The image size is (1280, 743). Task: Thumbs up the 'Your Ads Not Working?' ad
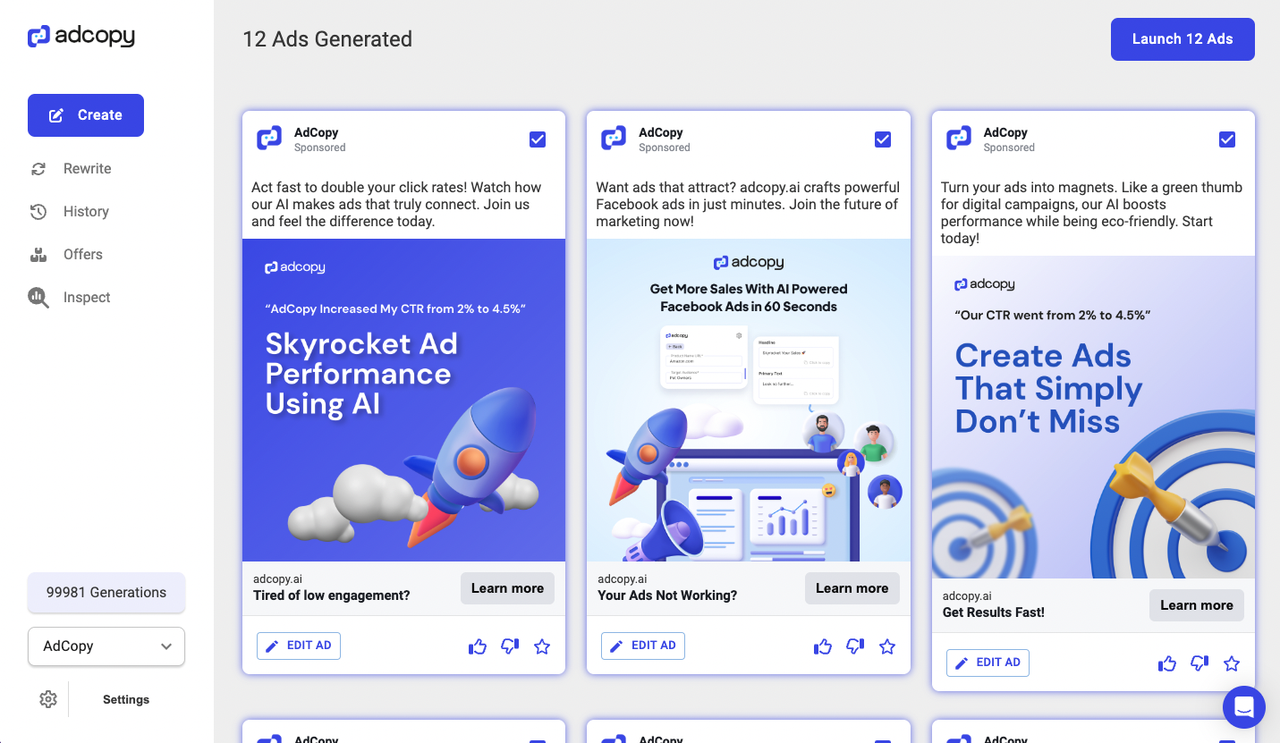[823, 647]
